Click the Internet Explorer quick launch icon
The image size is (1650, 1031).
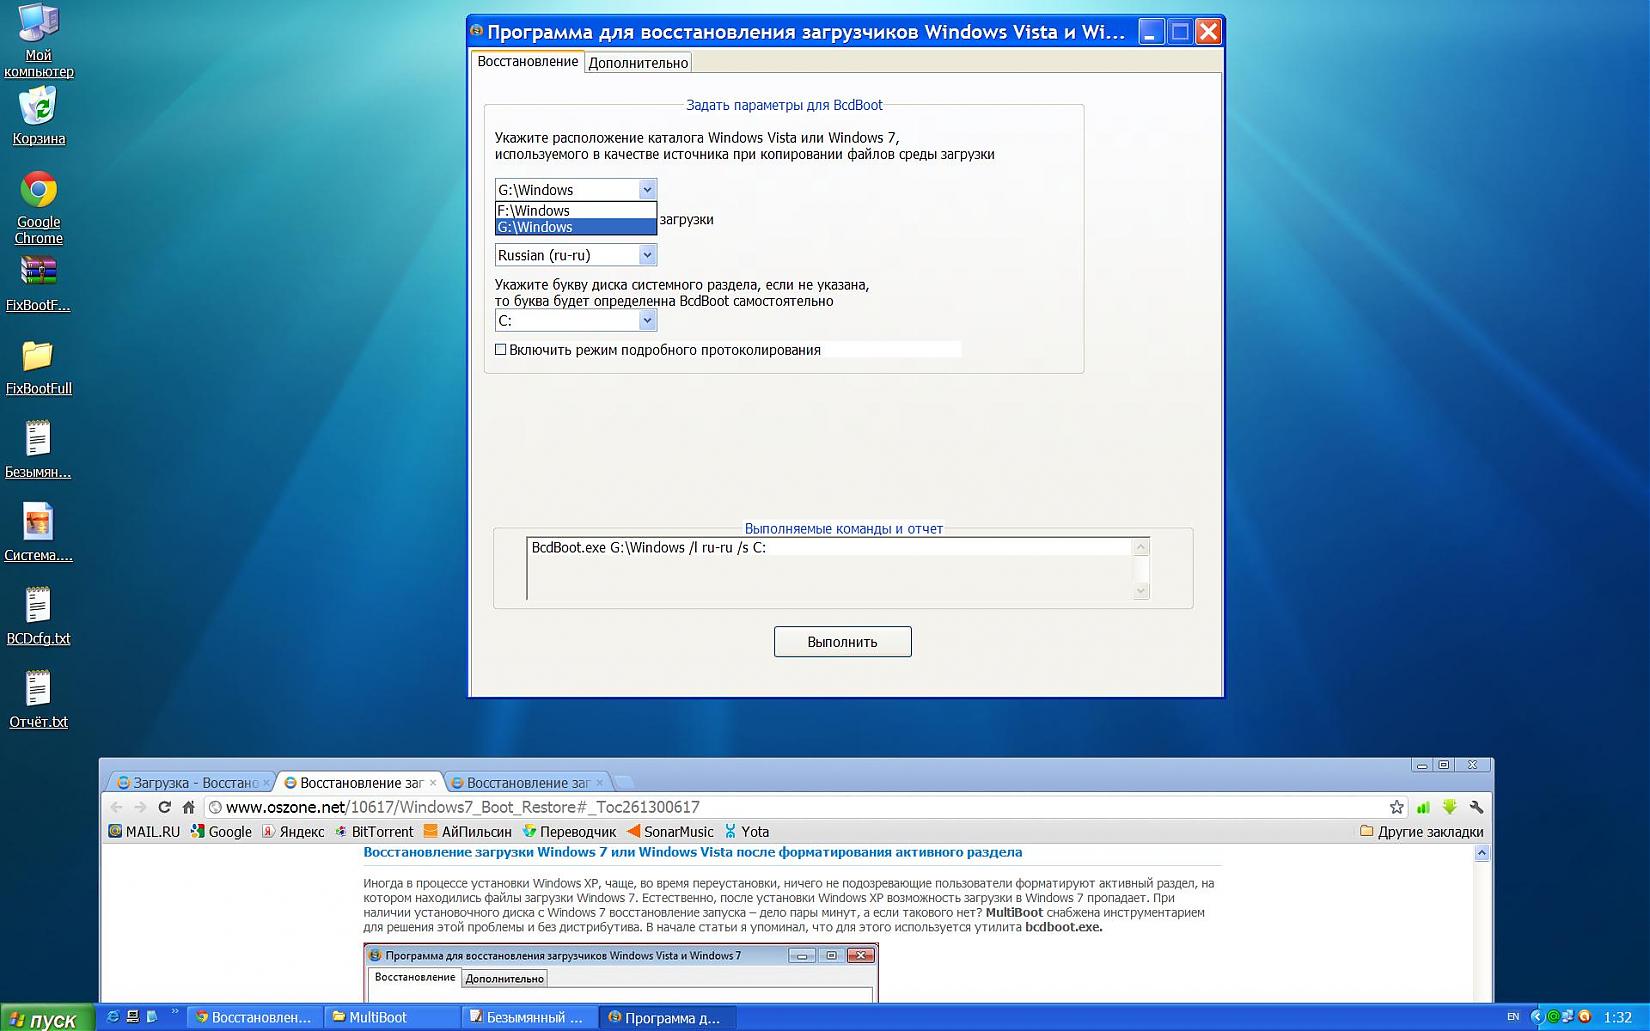pos(113,1017)
